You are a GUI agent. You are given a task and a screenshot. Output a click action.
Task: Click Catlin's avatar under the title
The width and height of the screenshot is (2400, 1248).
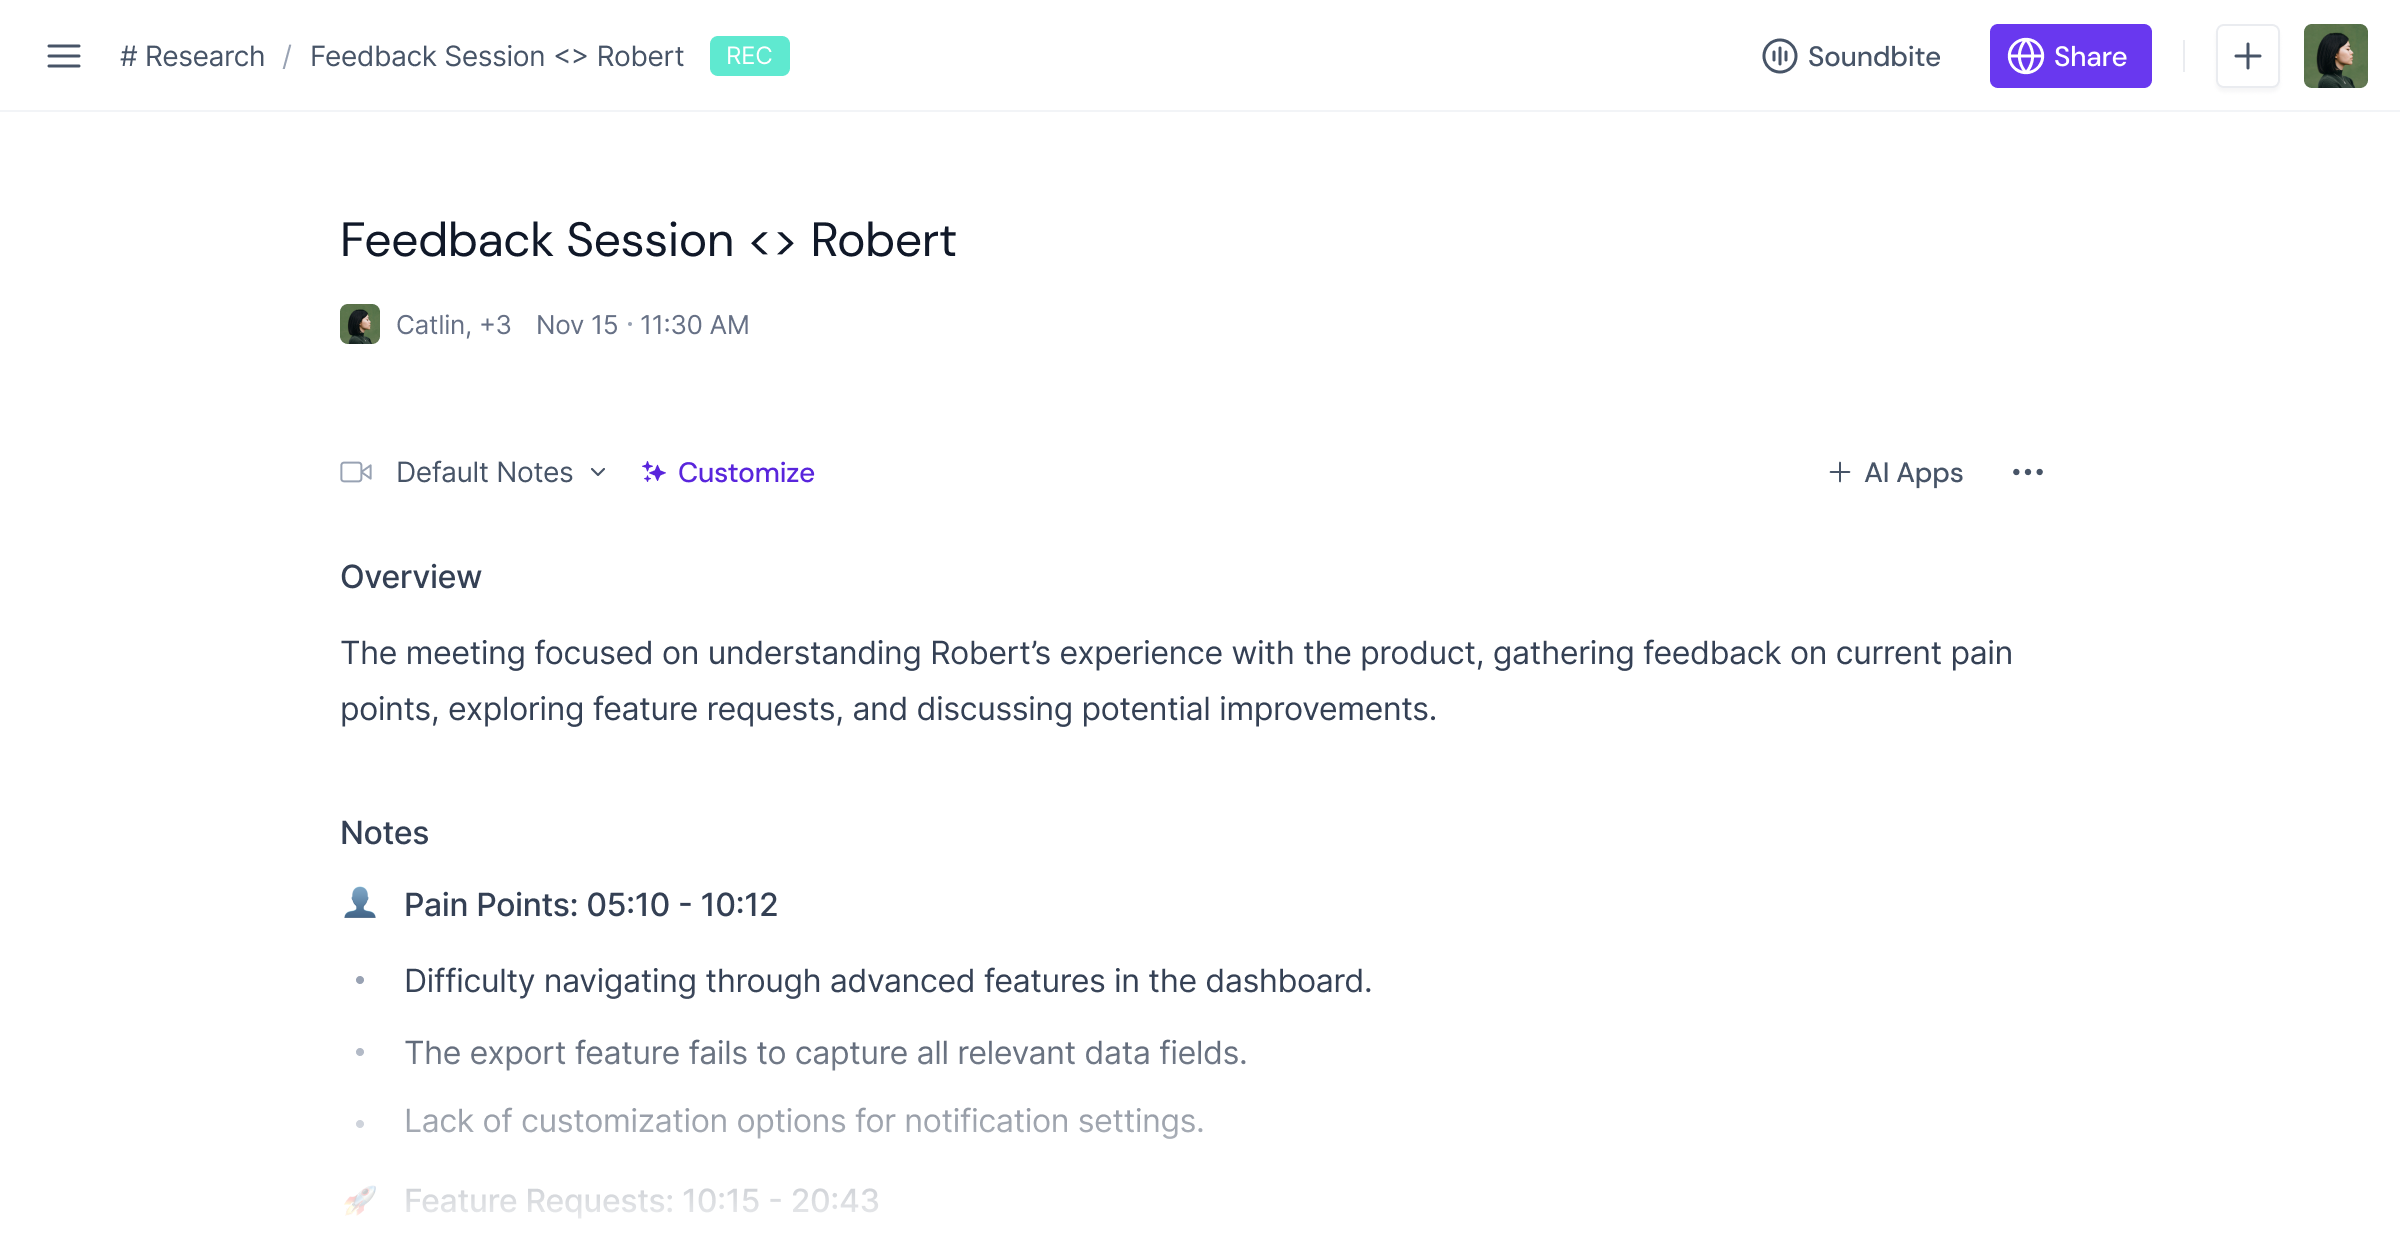[x=360, y=324]
